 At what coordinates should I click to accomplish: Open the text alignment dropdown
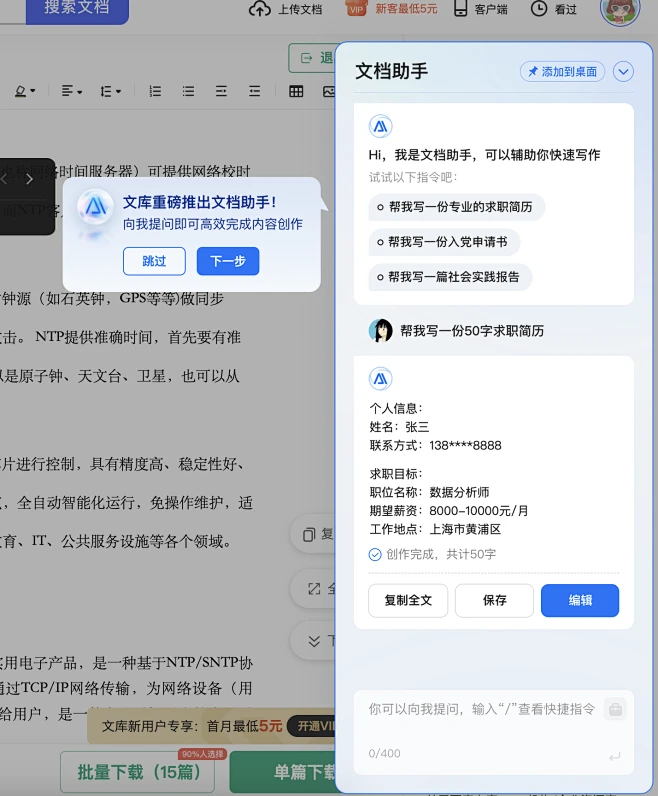click(71, 91)
